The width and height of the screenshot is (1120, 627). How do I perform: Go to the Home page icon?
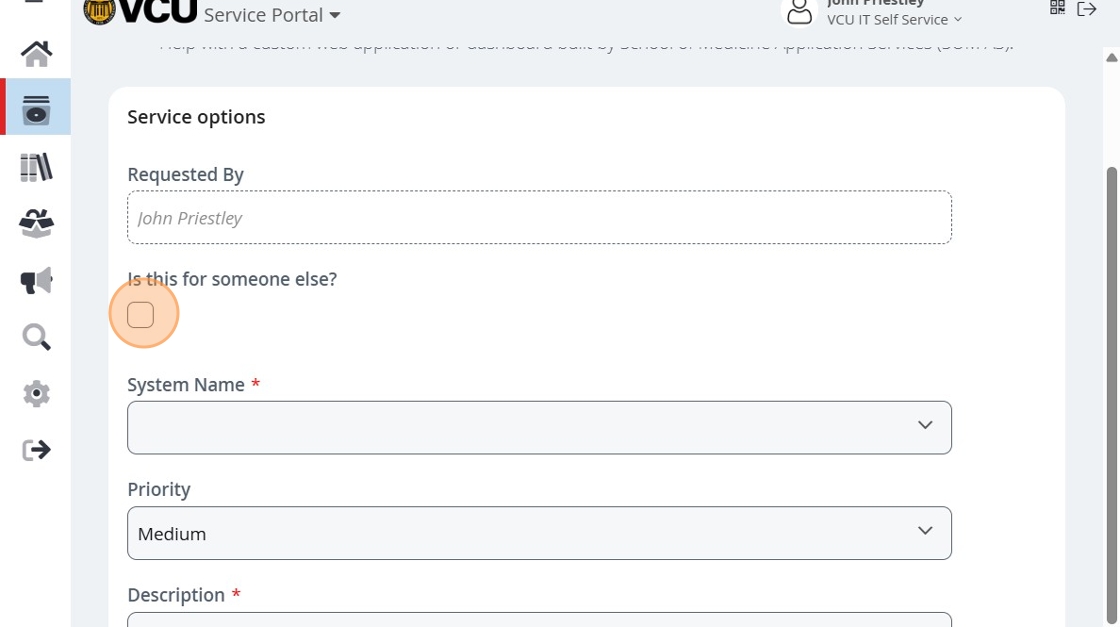[36, 53]
